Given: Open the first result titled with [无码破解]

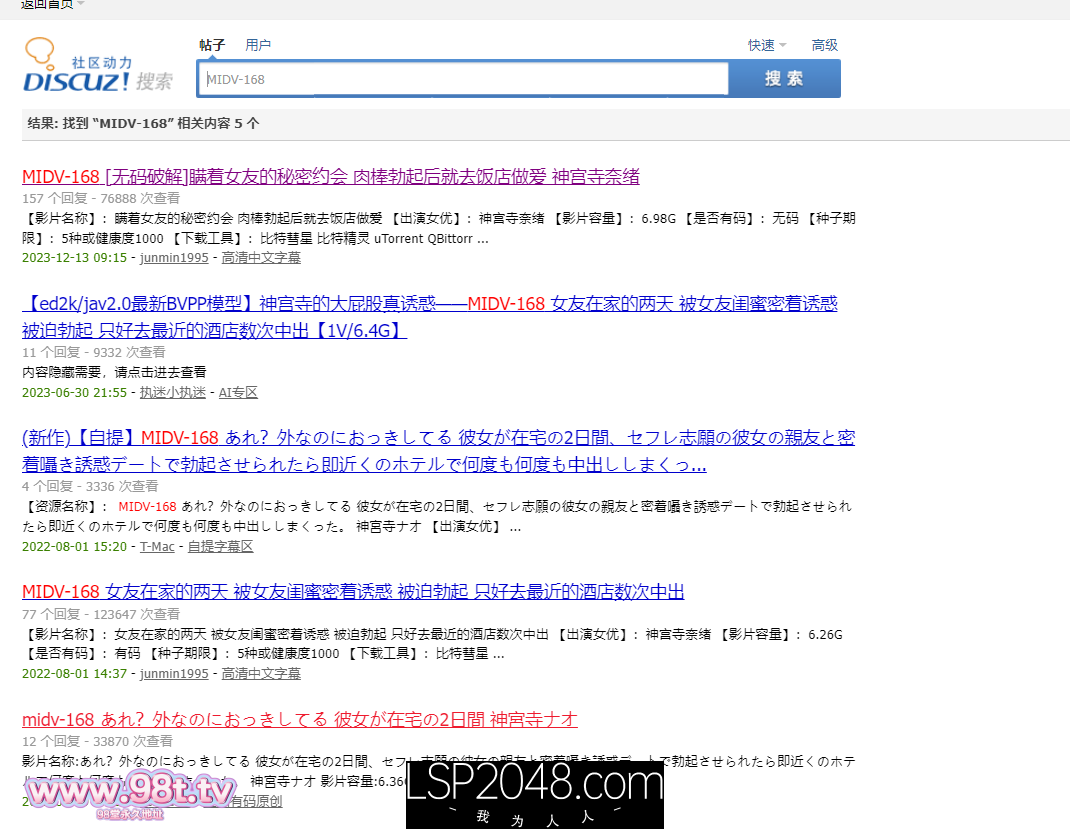Looking at the screenshot, I should 330,177.
